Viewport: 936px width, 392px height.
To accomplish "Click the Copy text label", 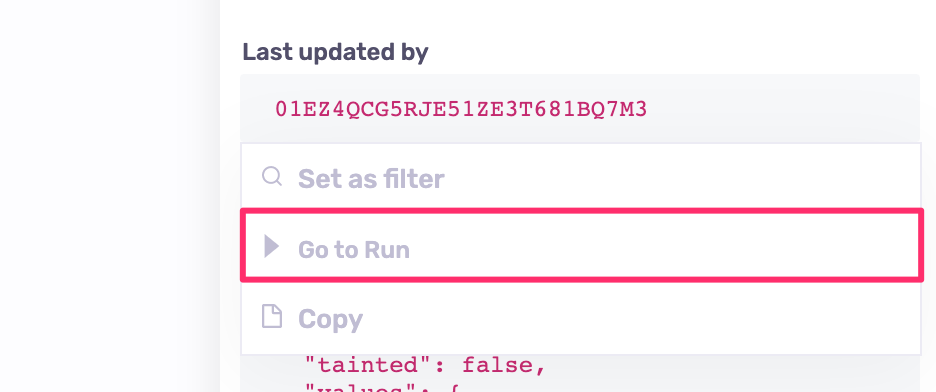I will pos(330,319).
